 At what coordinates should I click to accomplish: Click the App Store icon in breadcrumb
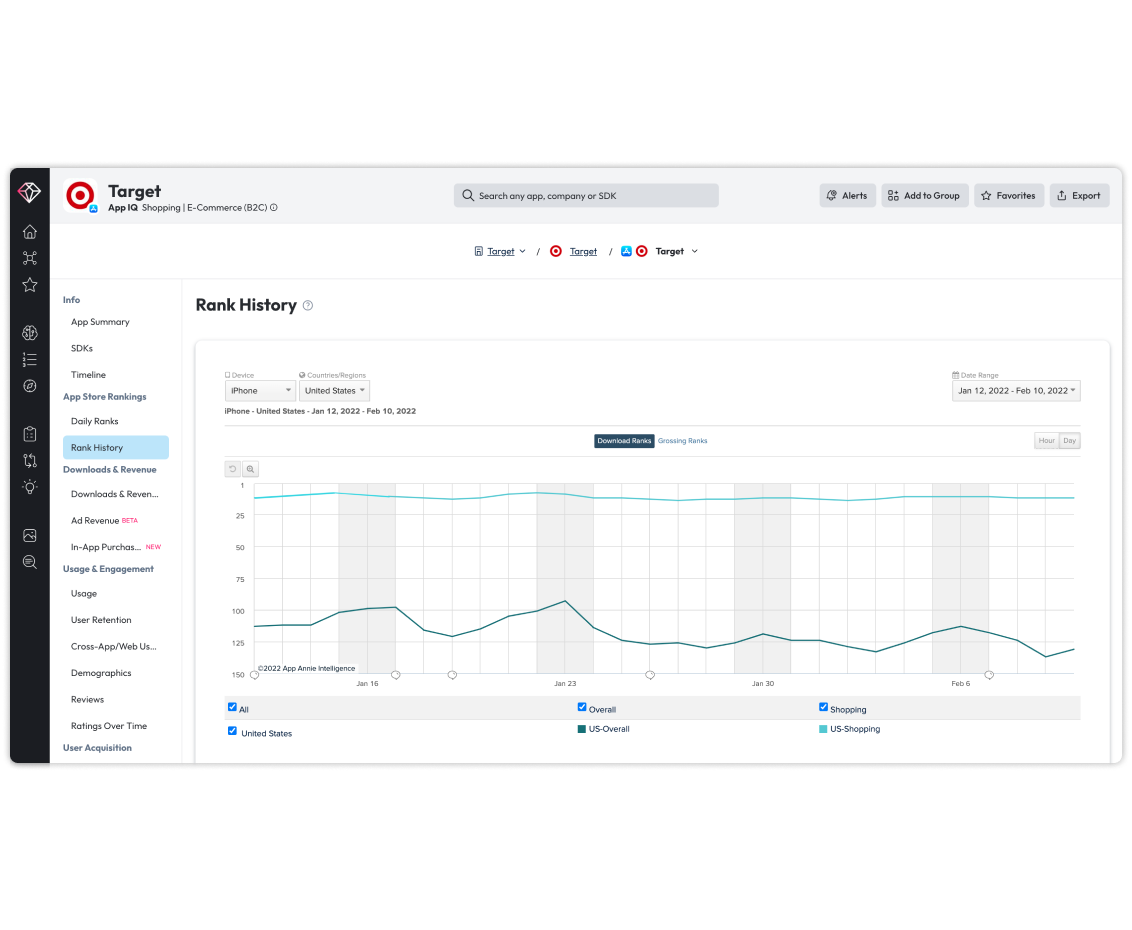pyautogui.click(x=627, y=251)
